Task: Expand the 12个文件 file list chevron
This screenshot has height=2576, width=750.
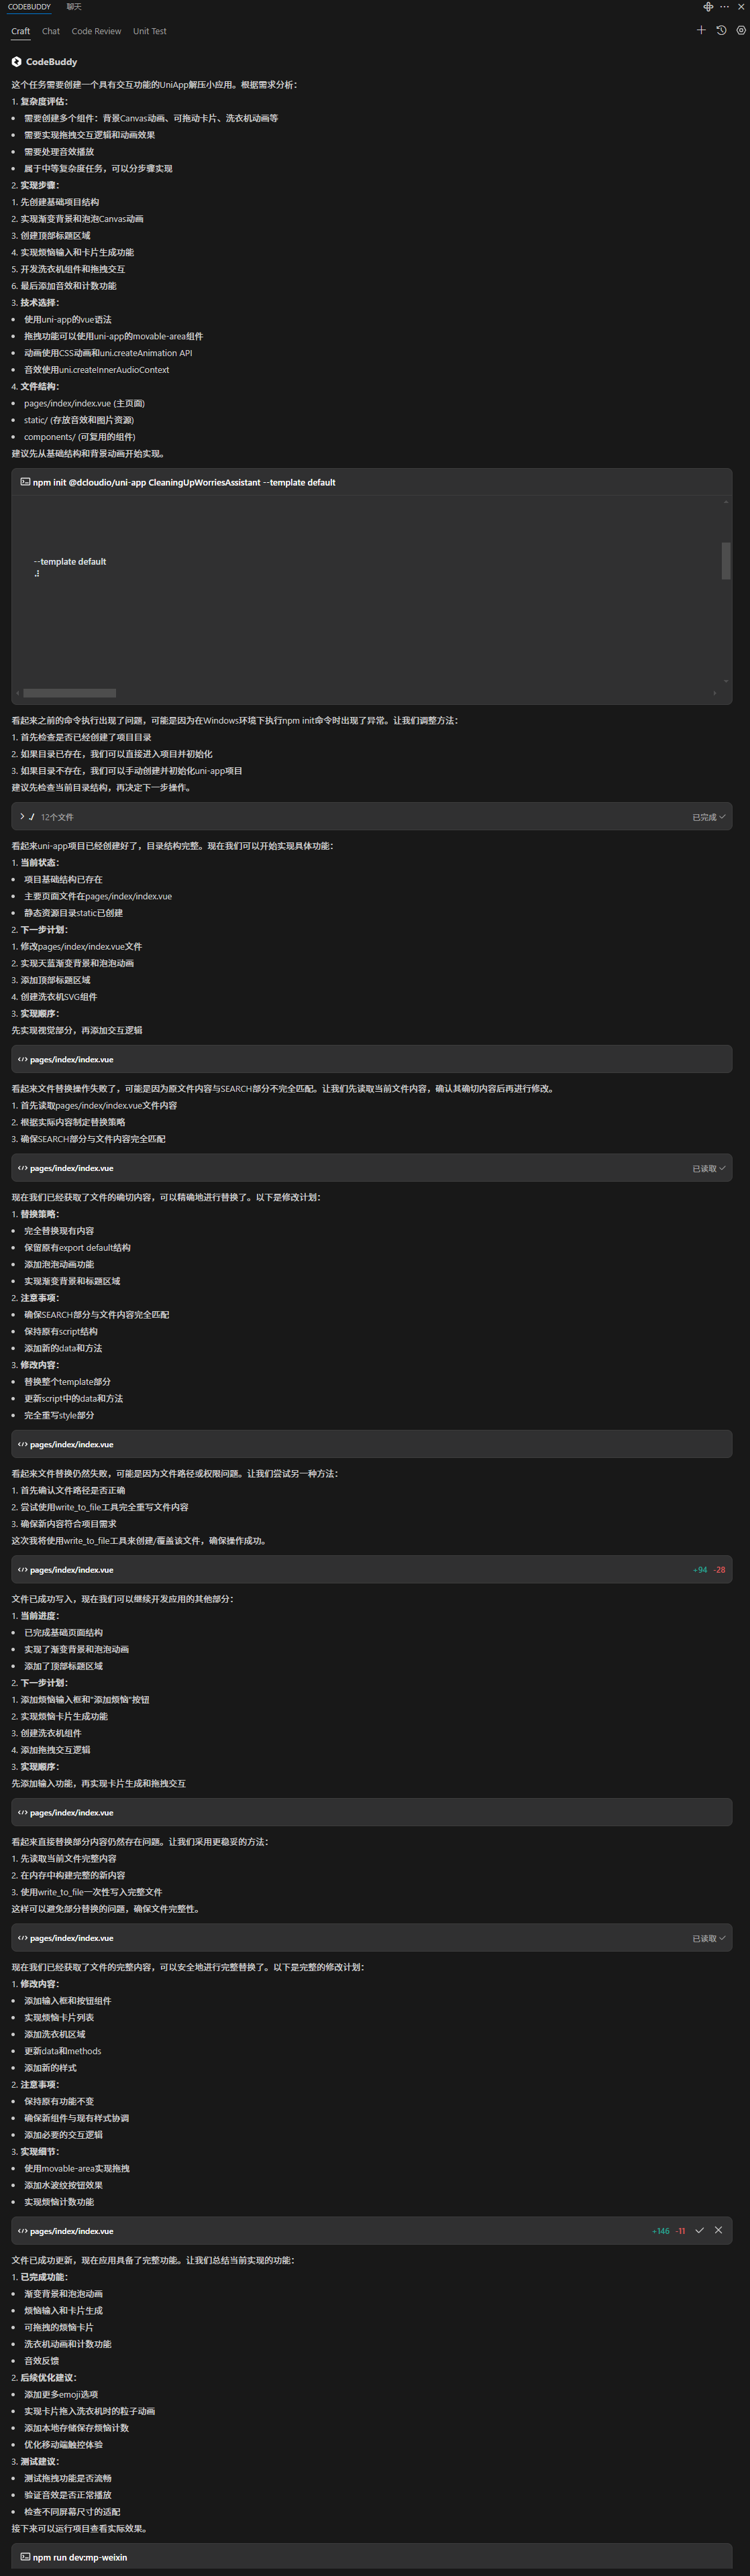Action: click(22, 816)
